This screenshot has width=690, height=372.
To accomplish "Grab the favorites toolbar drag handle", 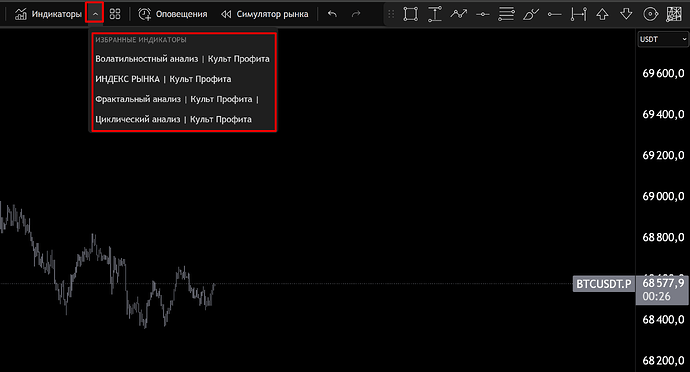I will click(391, 14).
